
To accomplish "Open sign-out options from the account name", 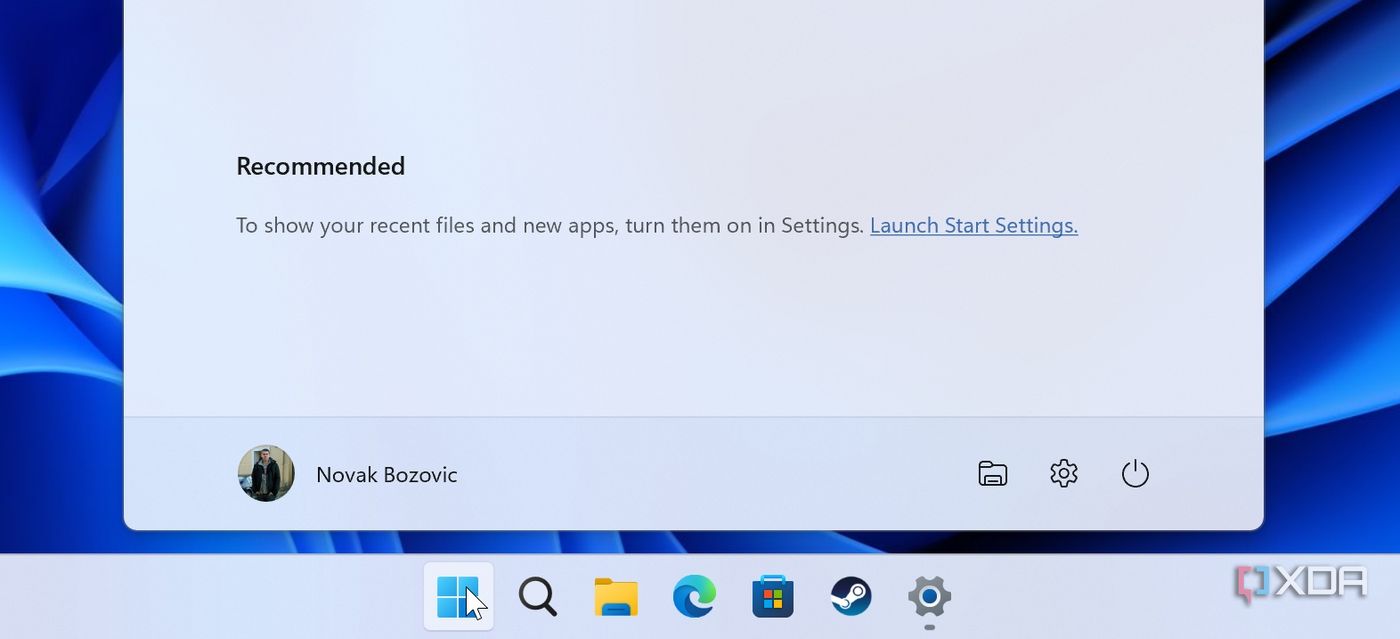I will [x=386, y=473].
